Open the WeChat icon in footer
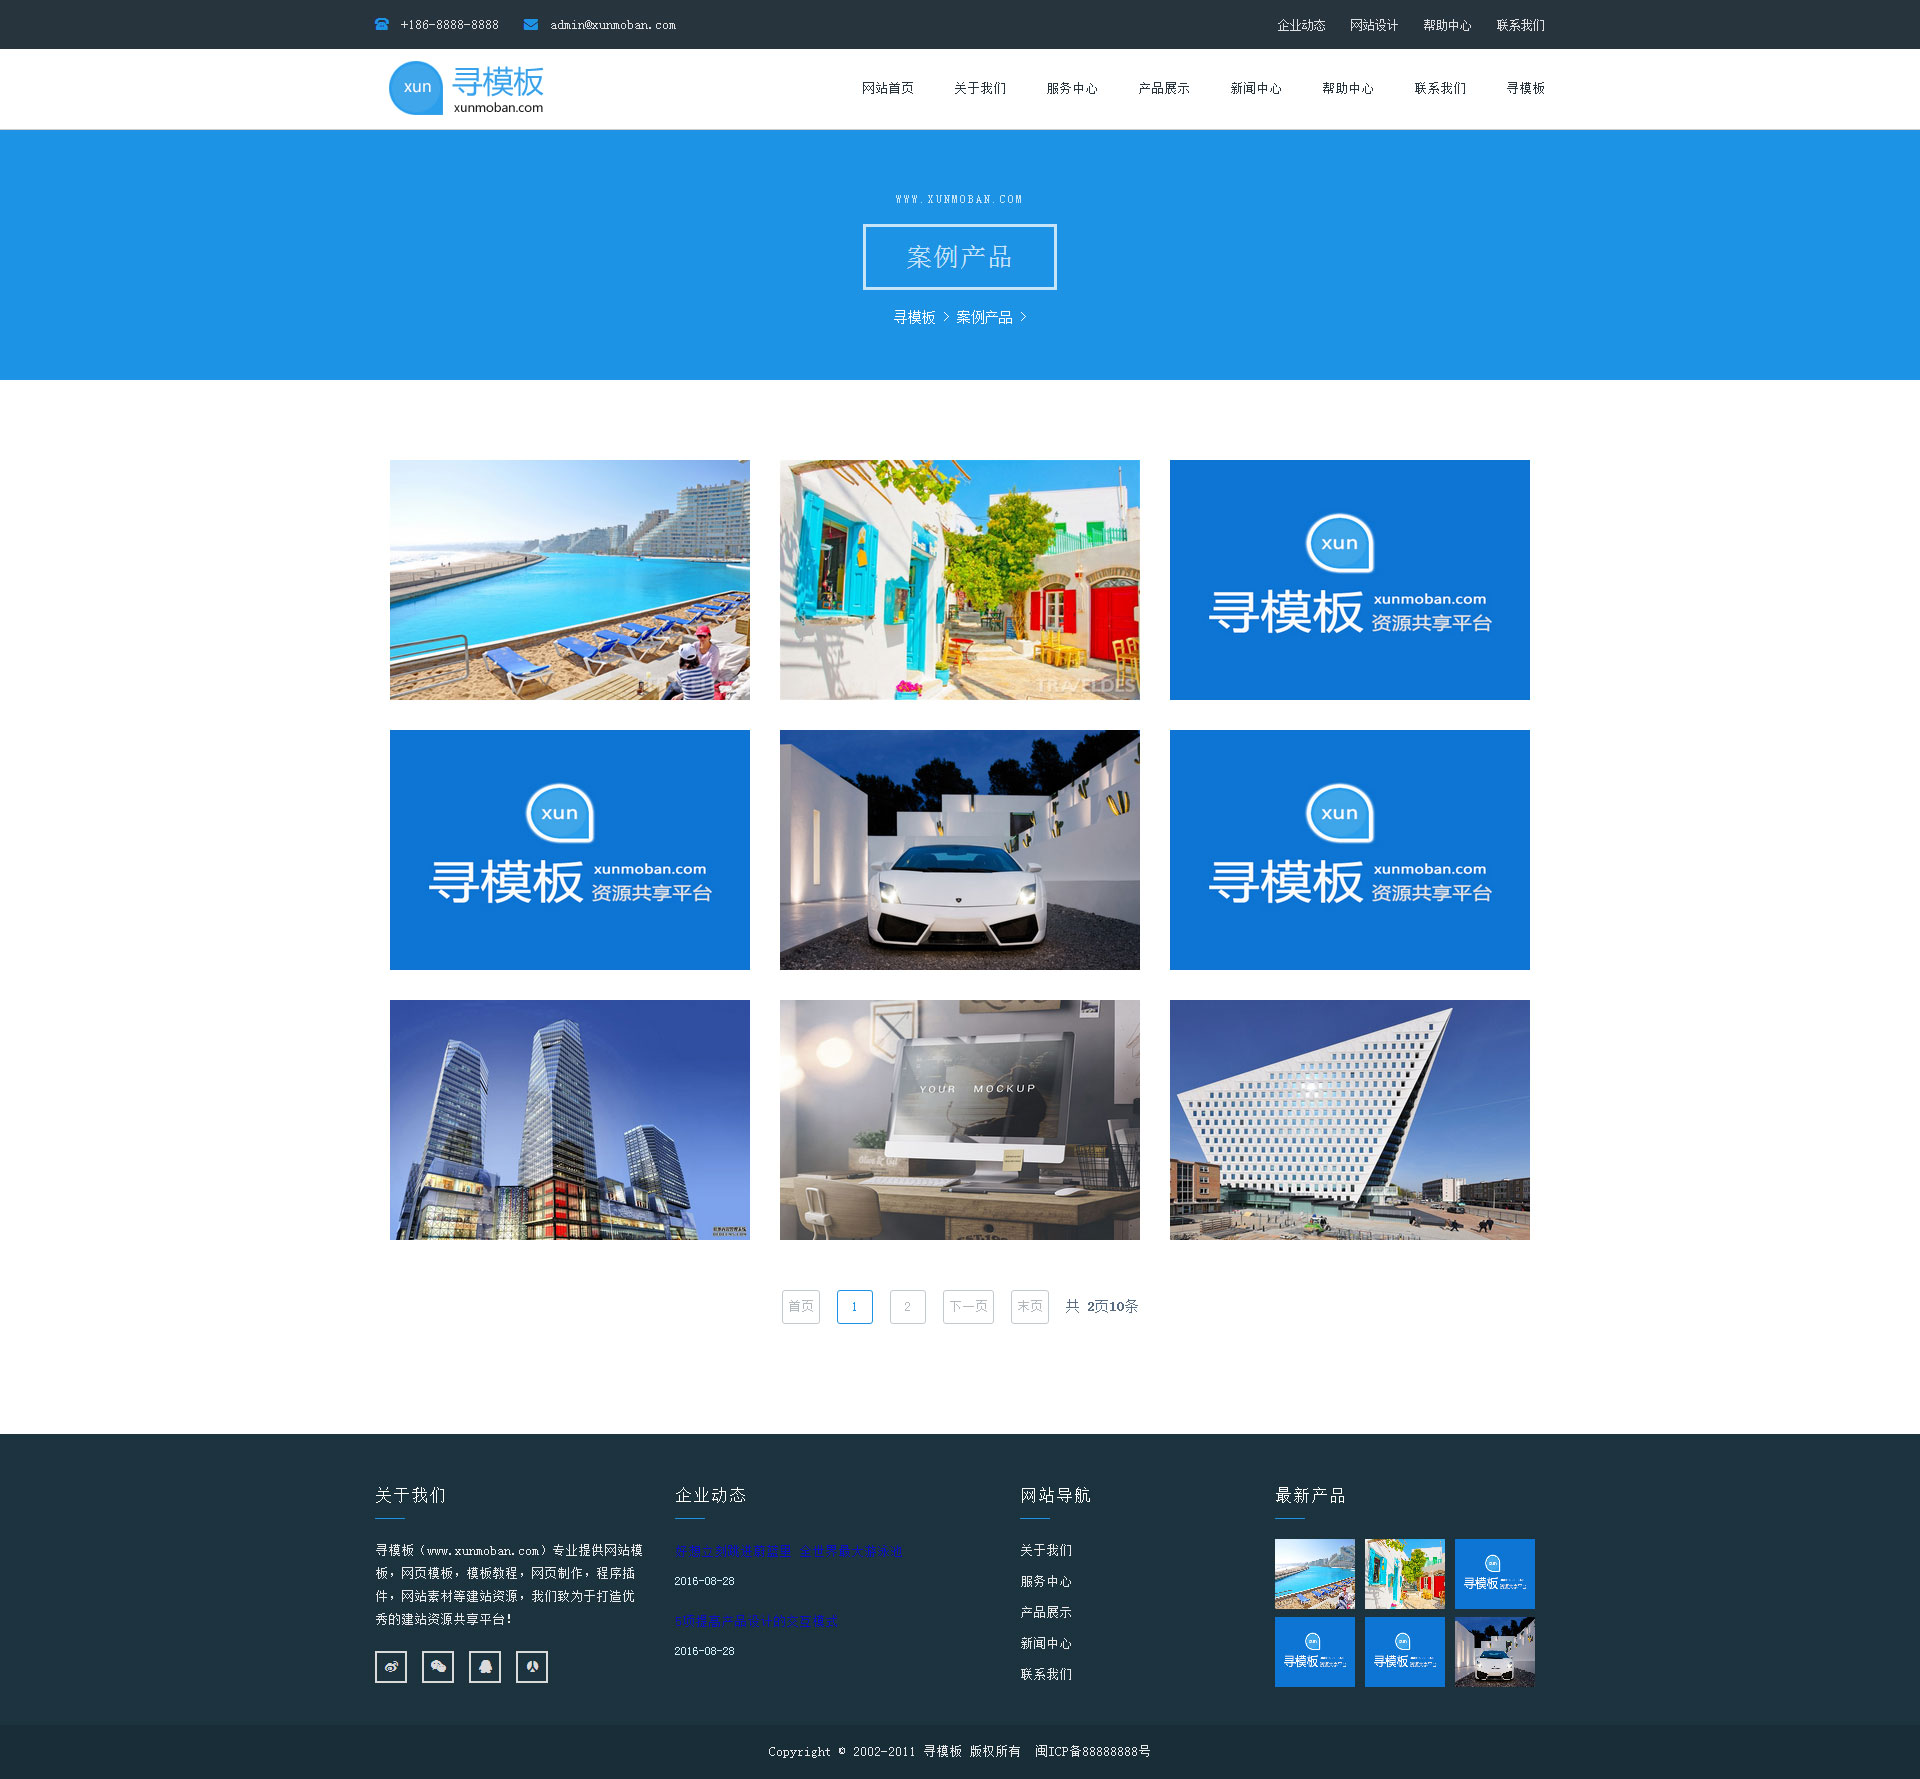This screenshot has height=1779, width=1920. (x=438, y=1667)
